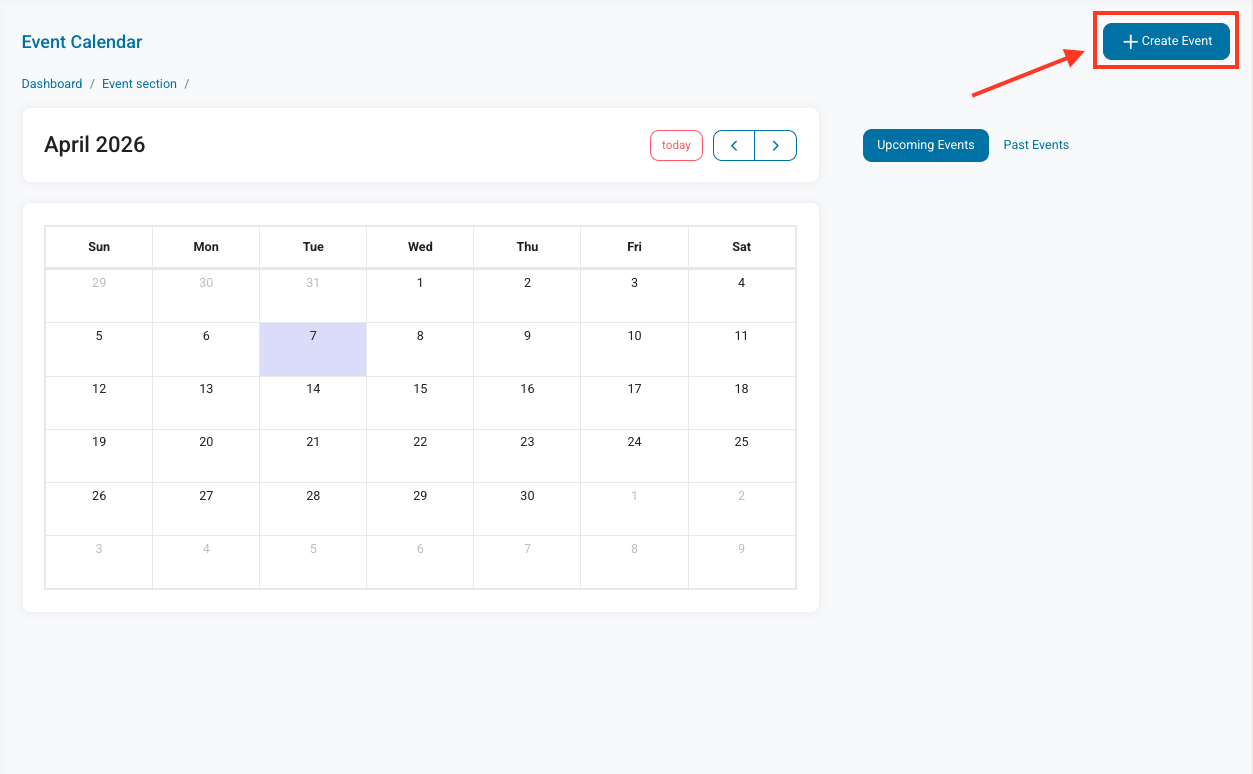This screenshot has height=774, width=1253.
Task: Select April 15 on the calendar
Action: tap(420, 402)
